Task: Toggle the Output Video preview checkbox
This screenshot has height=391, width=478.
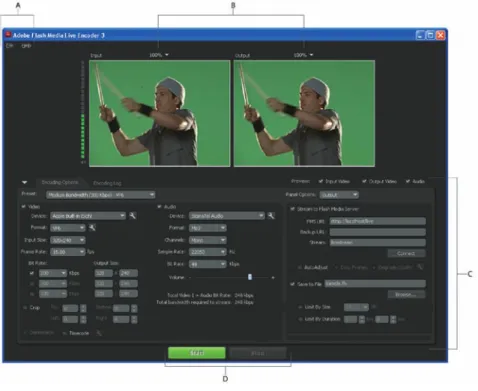Action: [364, 181]
